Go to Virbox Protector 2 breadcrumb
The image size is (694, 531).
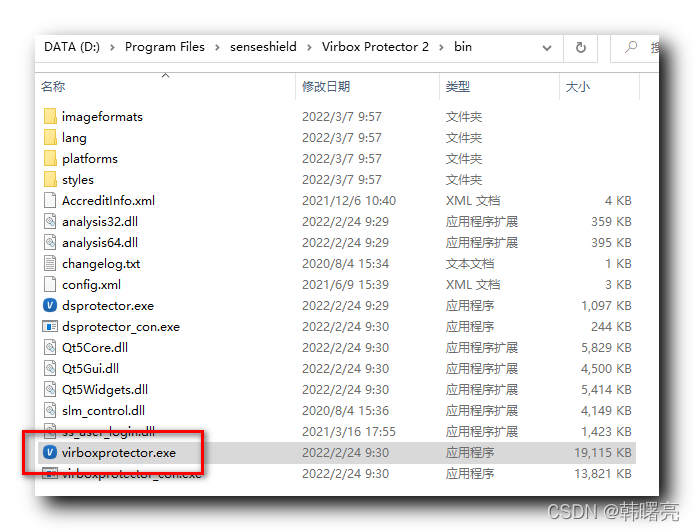pos(375,47)
